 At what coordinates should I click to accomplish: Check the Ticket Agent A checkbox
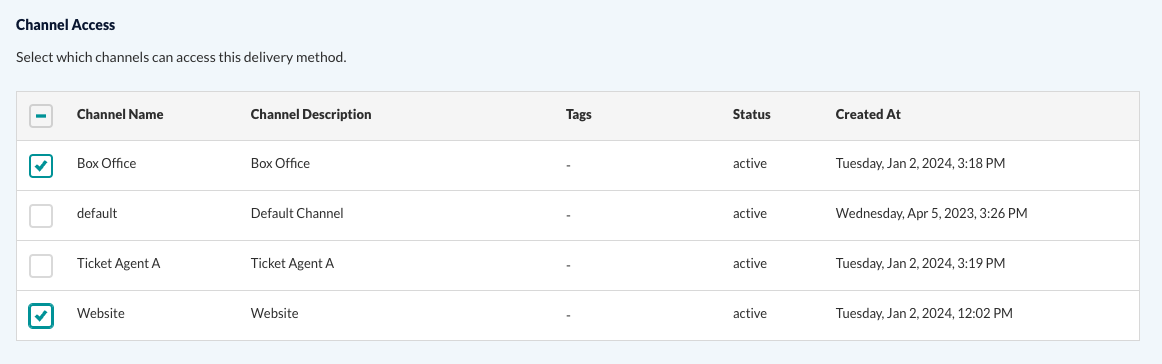[x=41, y=265]
